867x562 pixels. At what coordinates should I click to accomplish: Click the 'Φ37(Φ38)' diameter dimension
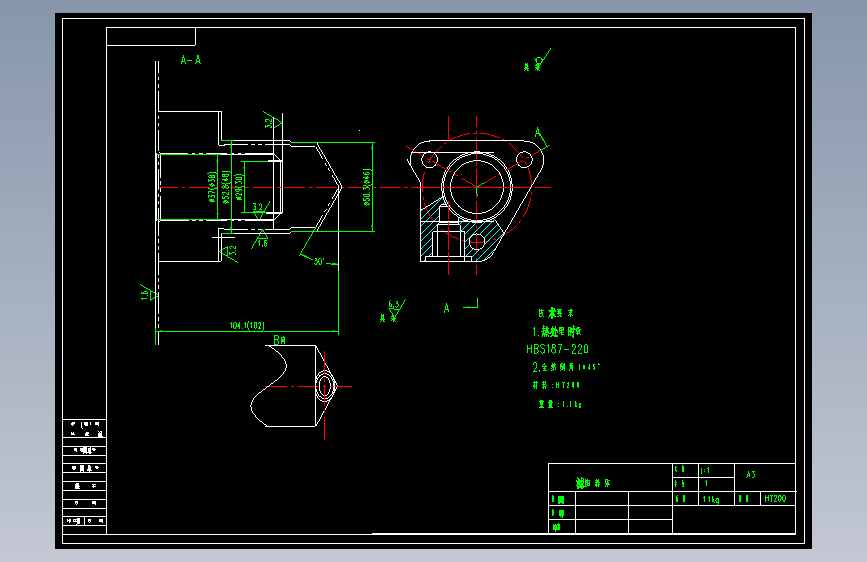211,187
